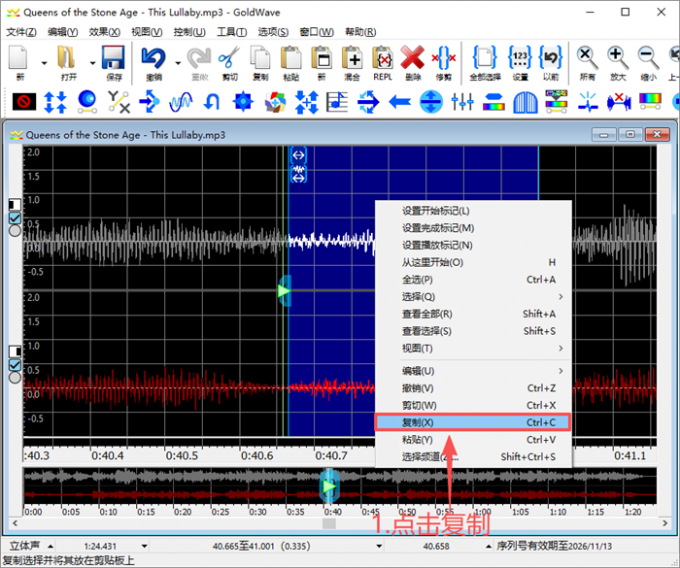Choose 剪切(W) in the context menu
Viewport: 680px width, 568px height.
tap(473, 405)
